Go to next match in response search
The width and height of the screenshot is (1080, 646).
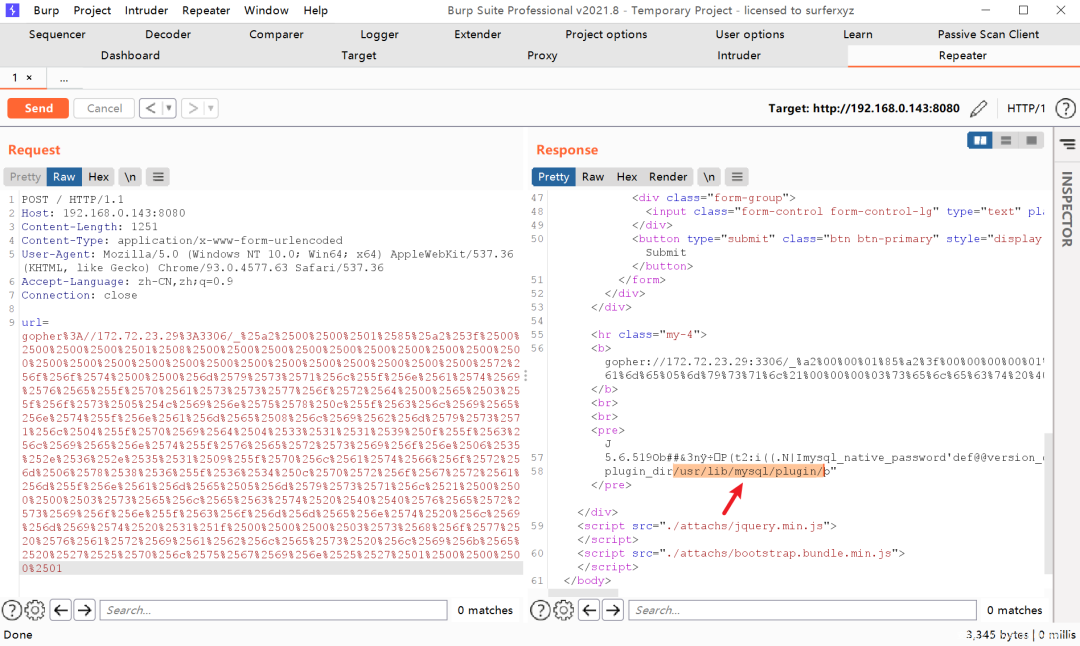[612, 609]
